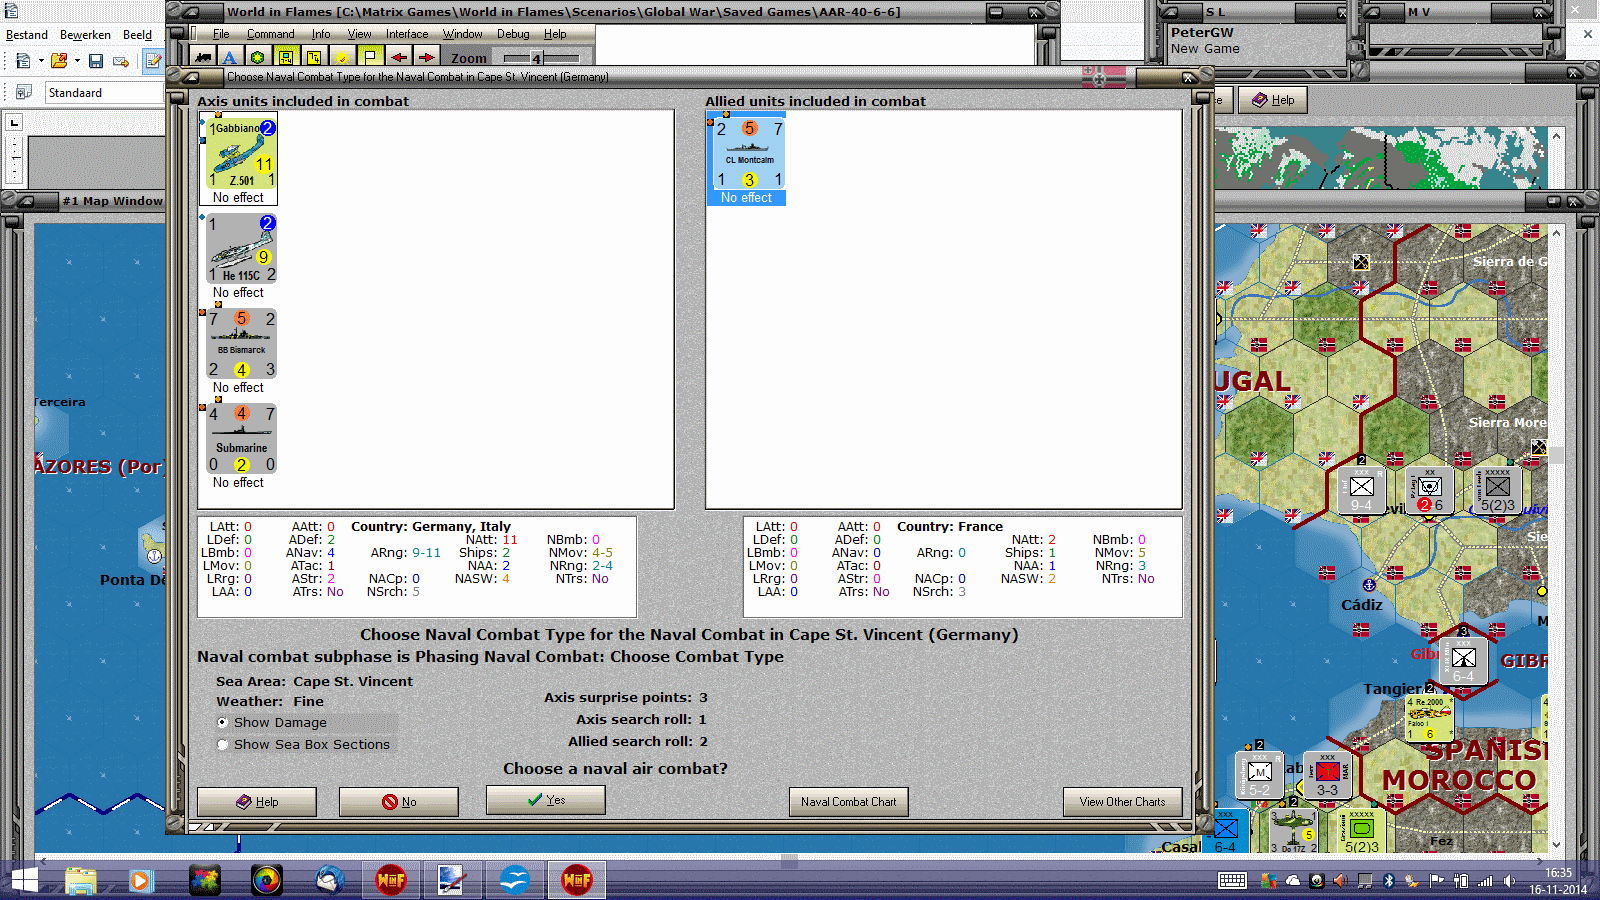
Task: Click the yellow sun weather toolbar icon
Action: 342,57
